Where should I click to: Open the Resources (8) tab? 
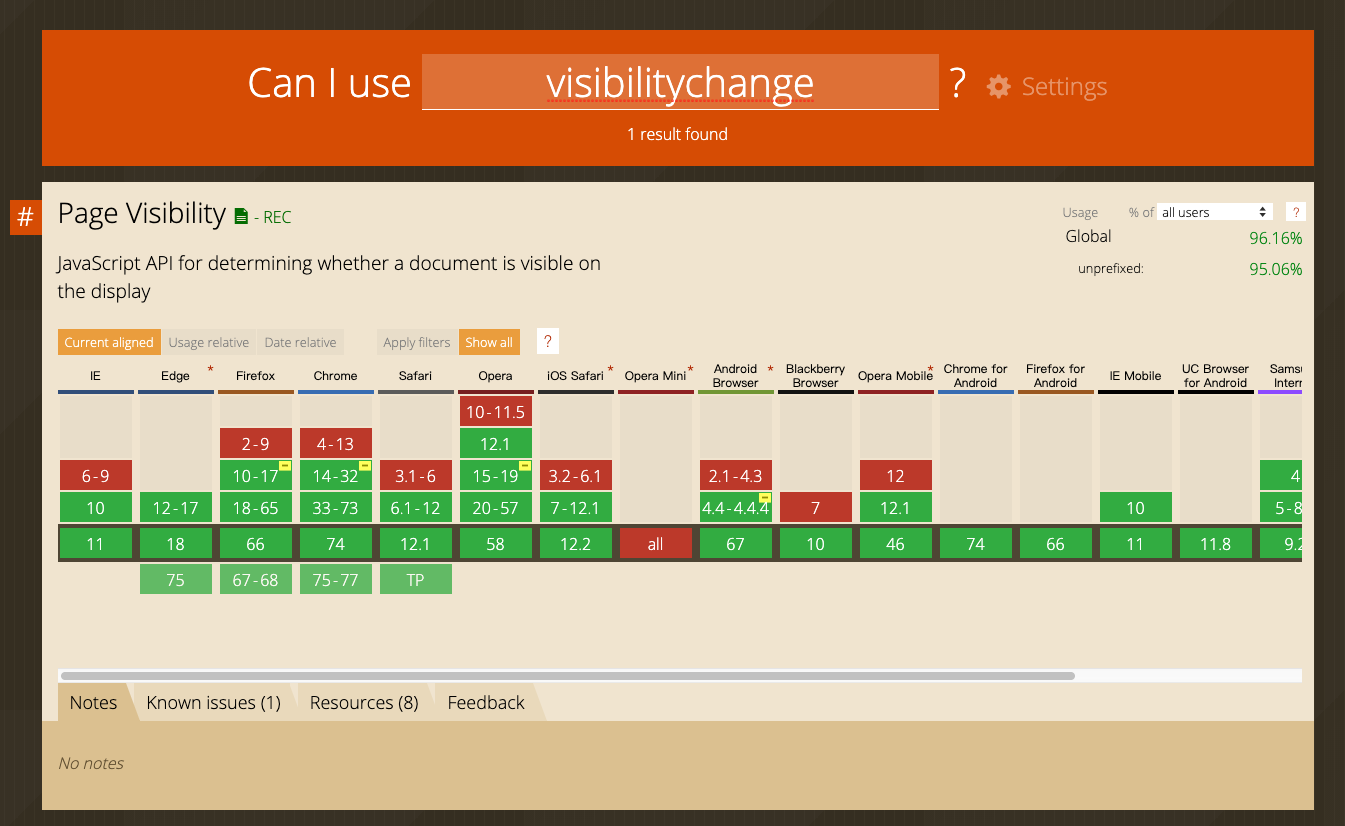pyautogui.click(x=364, y=702)
